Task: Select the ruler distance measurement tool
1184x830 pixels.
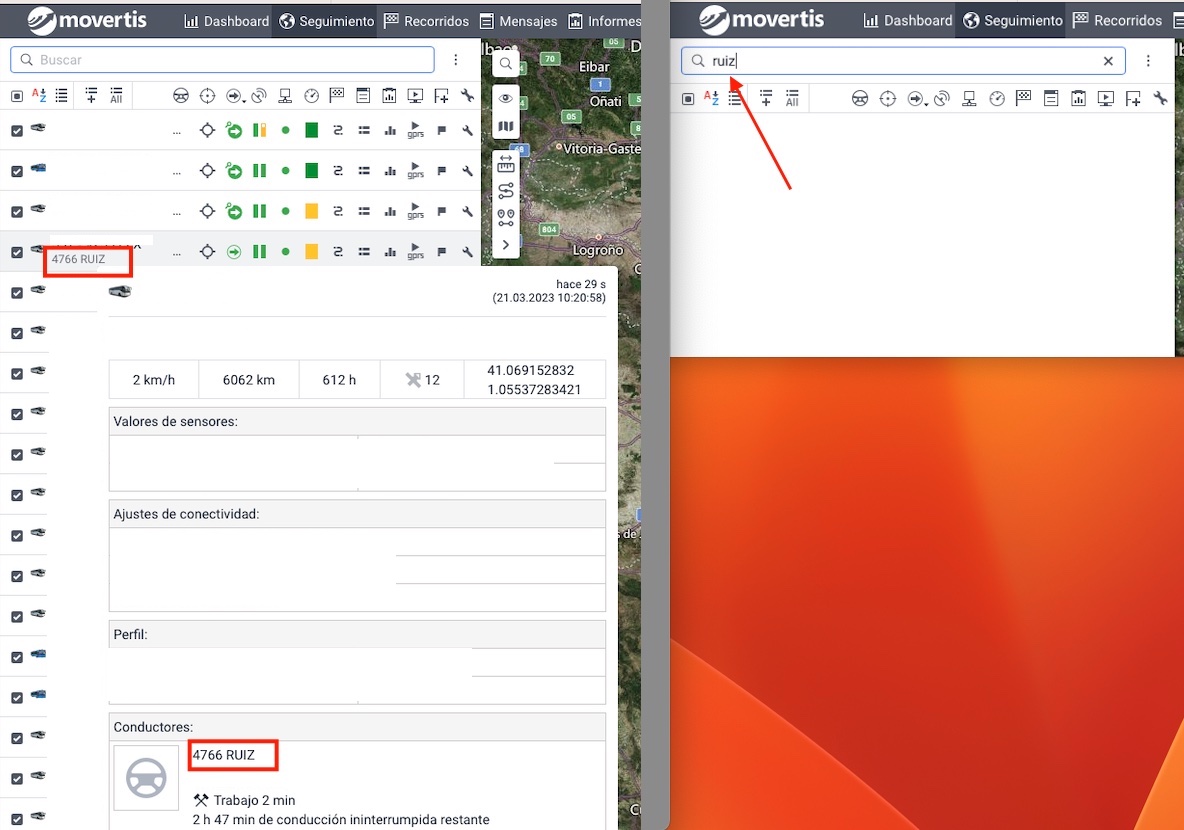Action: 506,164
